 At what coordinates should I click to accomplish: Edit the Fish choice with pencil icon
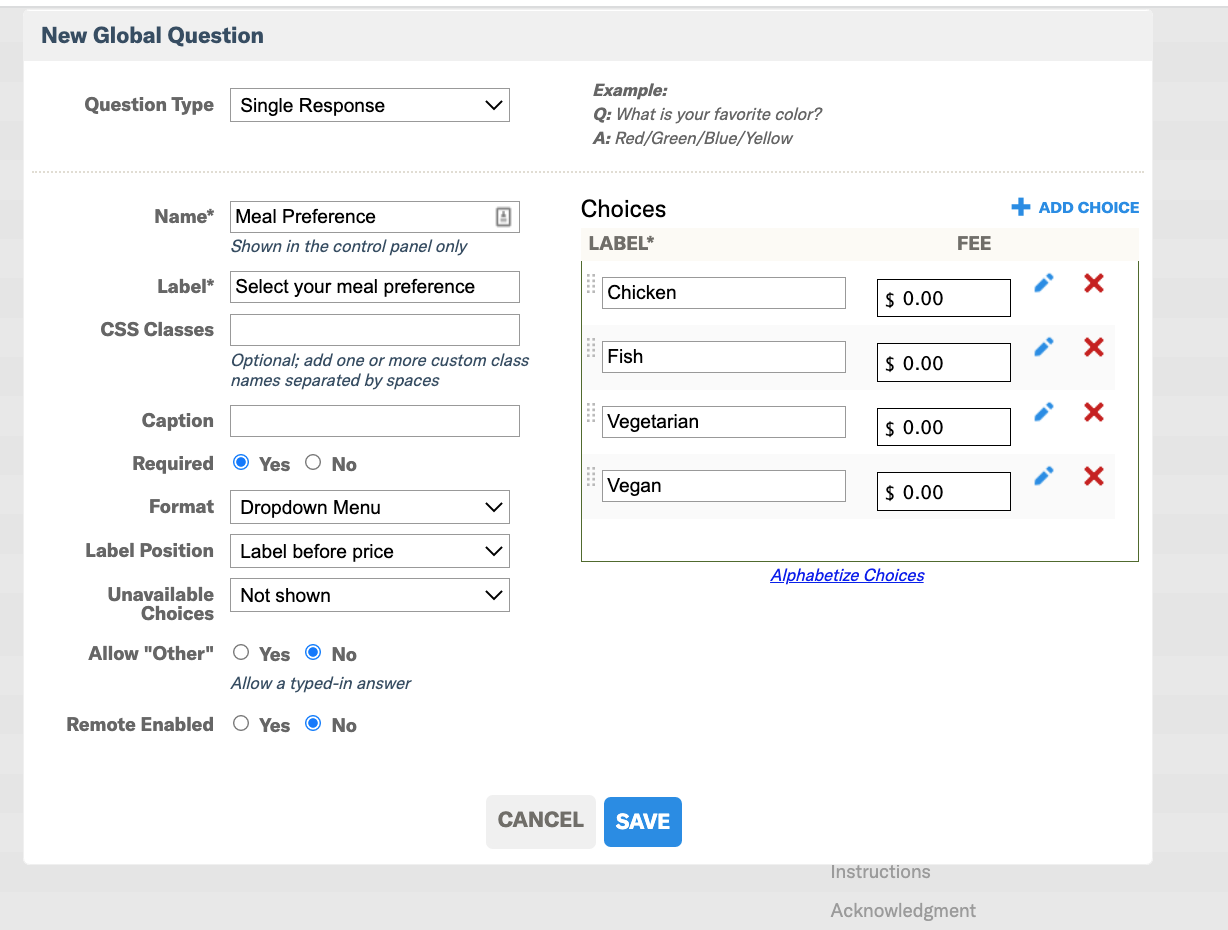(1044, 347)
